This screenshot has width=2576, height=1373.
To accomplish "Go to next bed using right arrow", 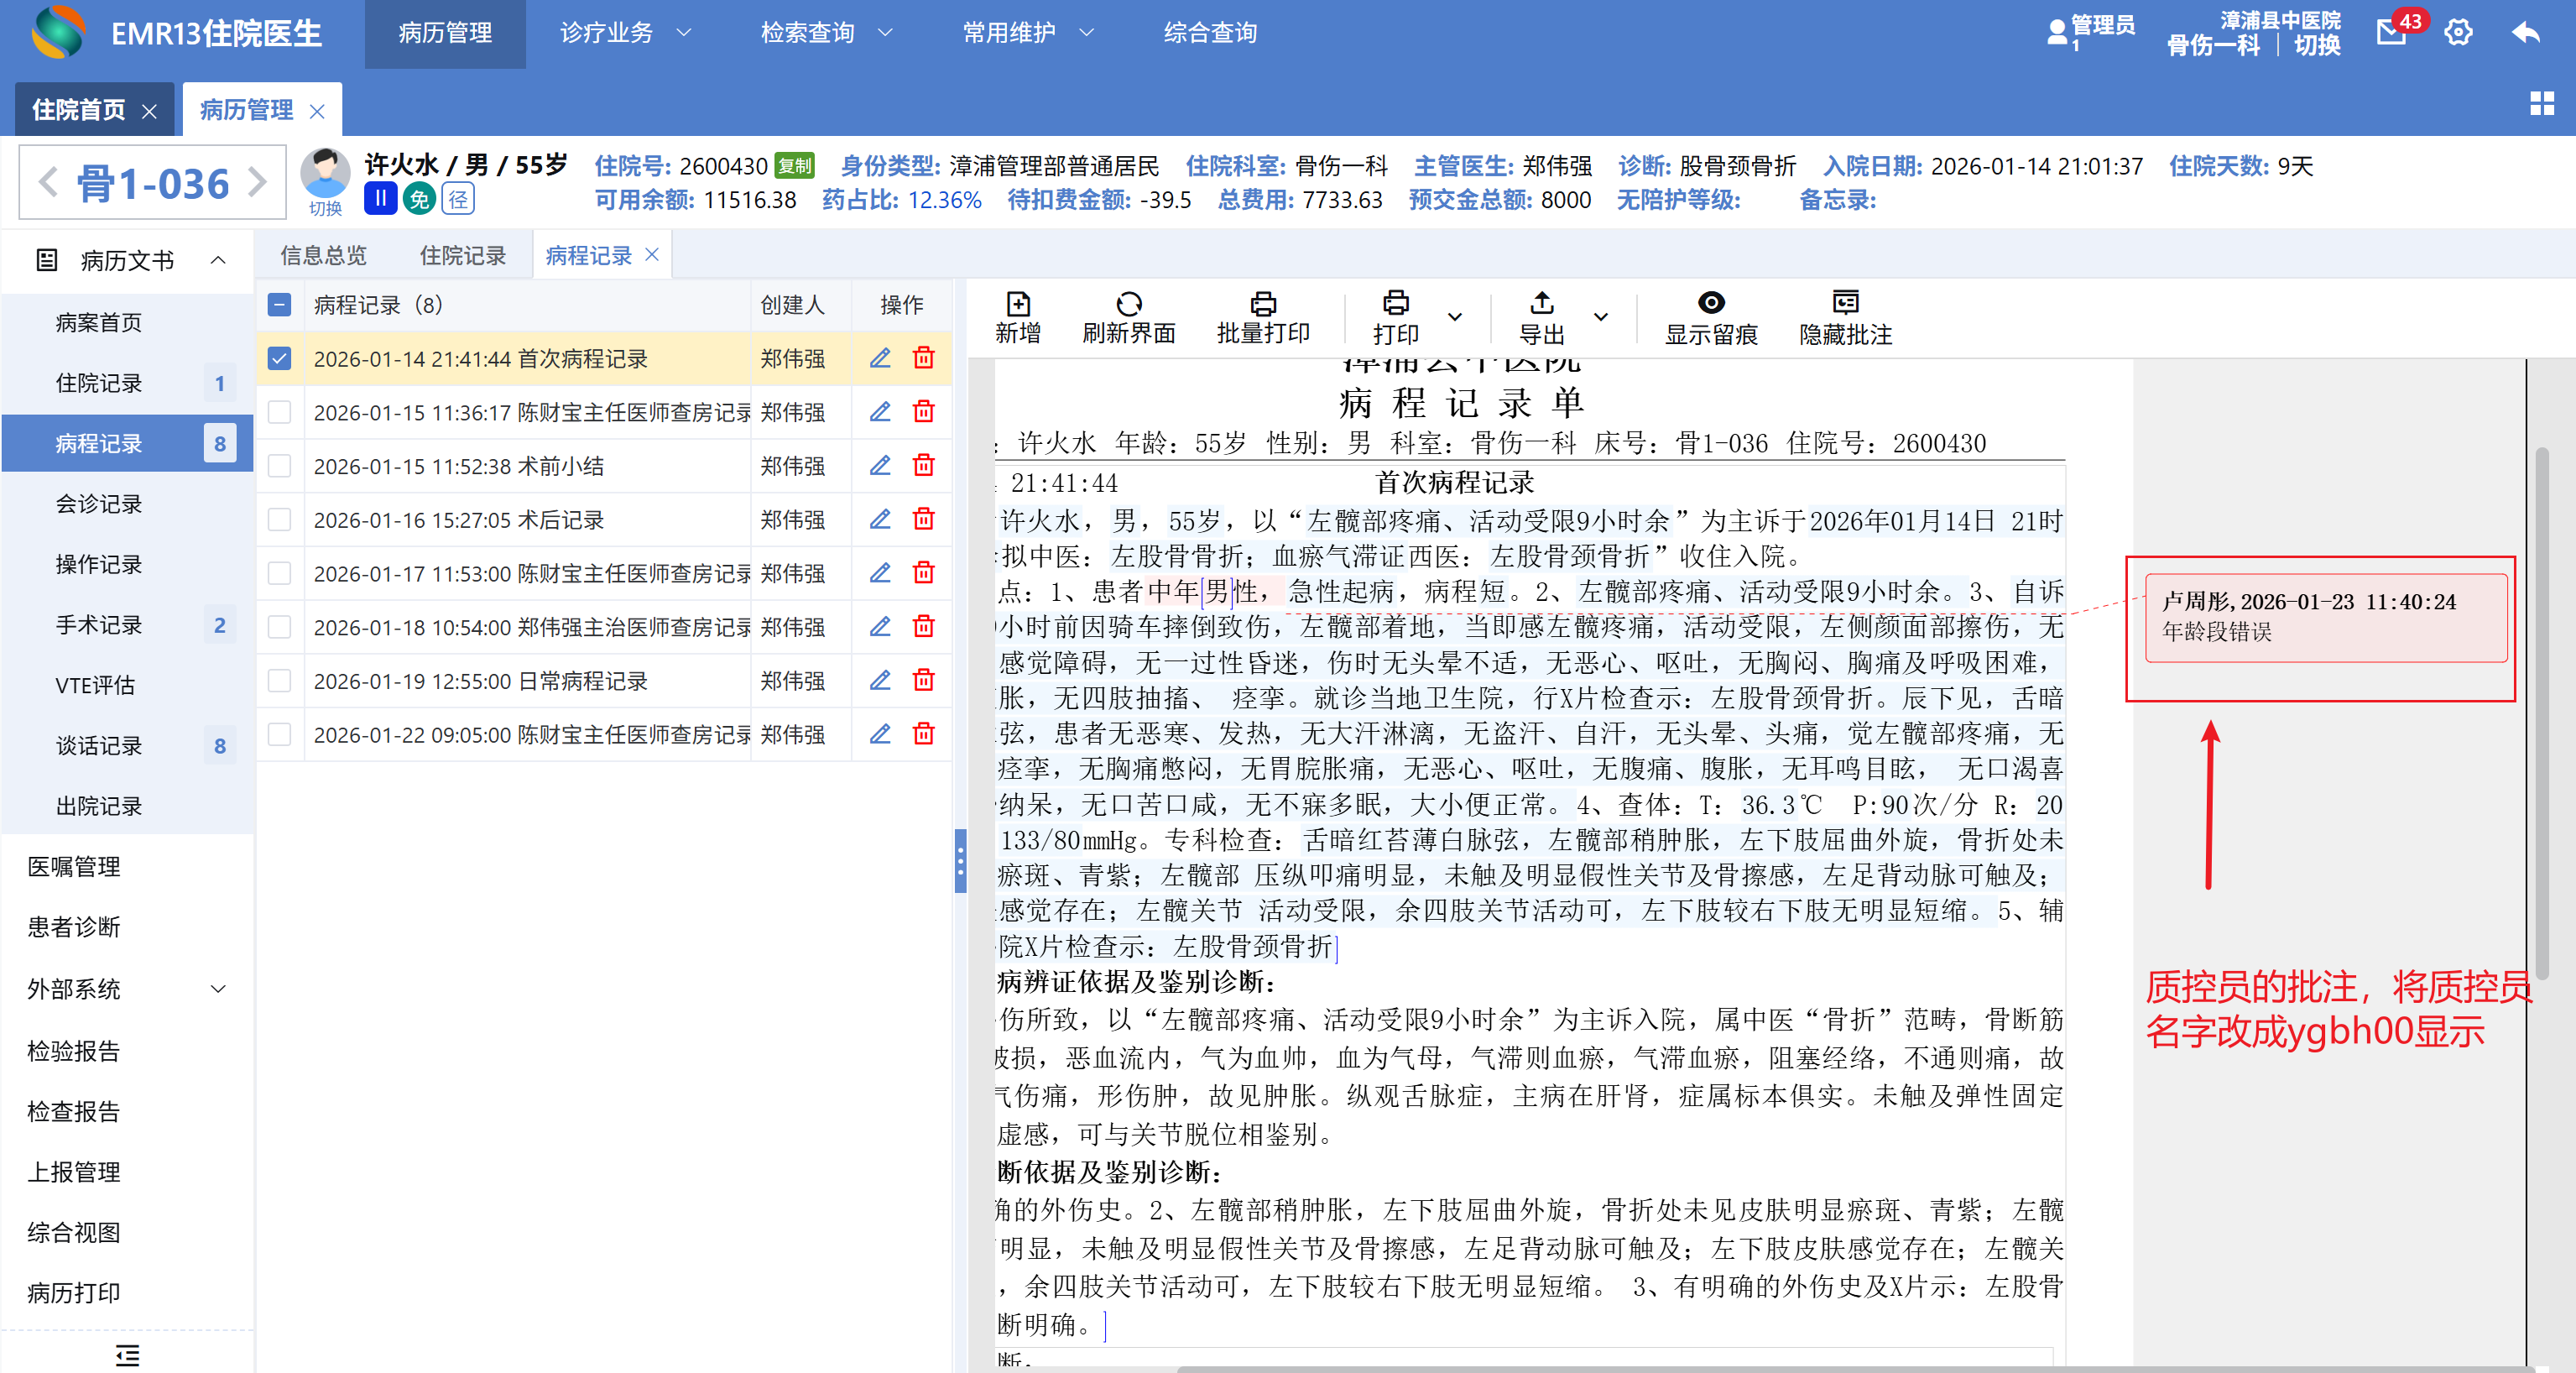I will [258, 182].
